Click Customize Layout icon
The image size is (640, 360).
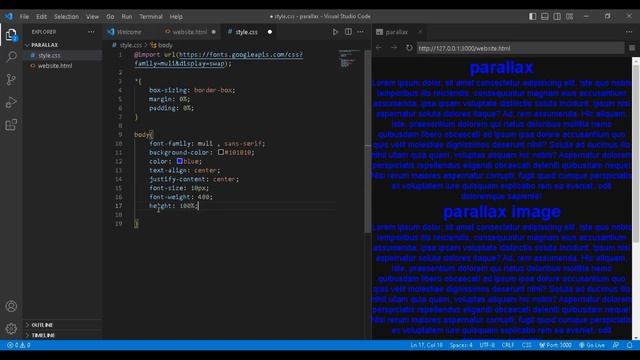click(569, 16)
